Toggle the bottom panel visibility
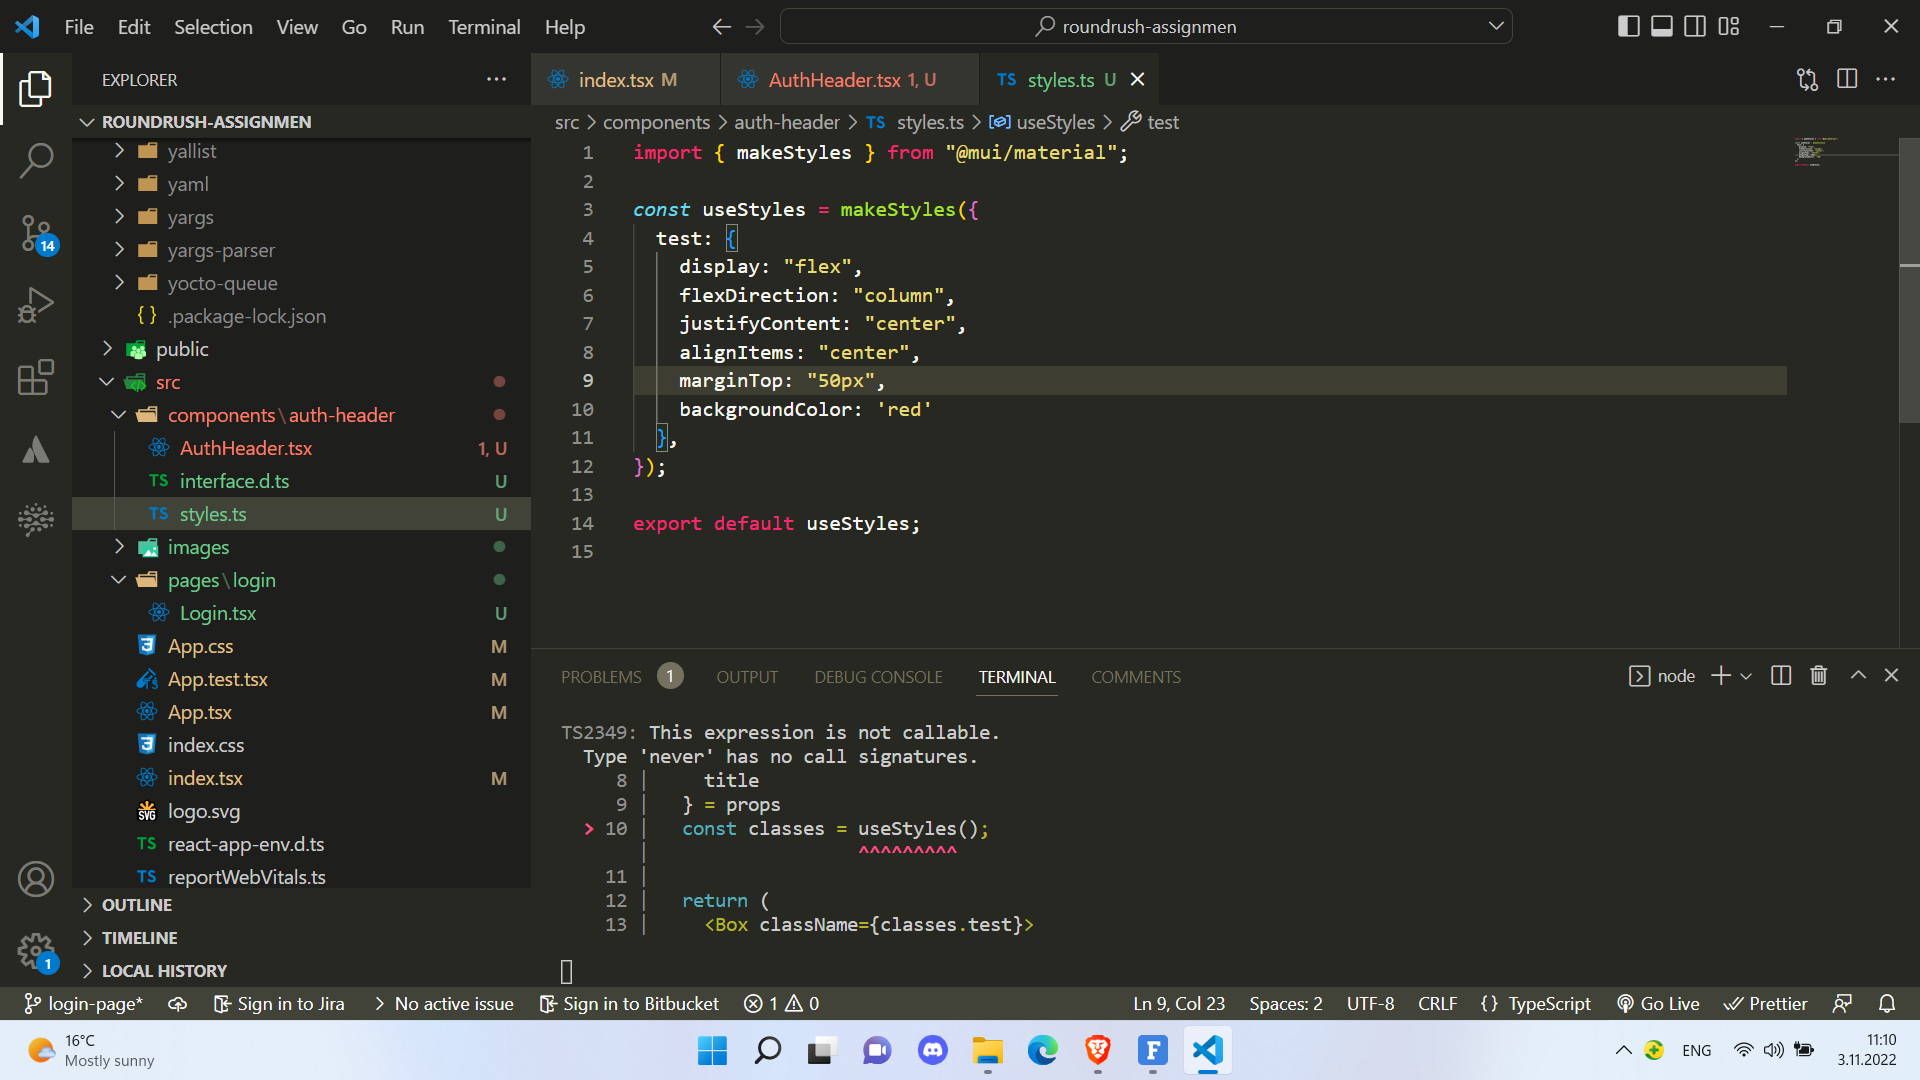This screenshot has height=1080, width=1920. pyautogui.click(x=1661, y=27)
